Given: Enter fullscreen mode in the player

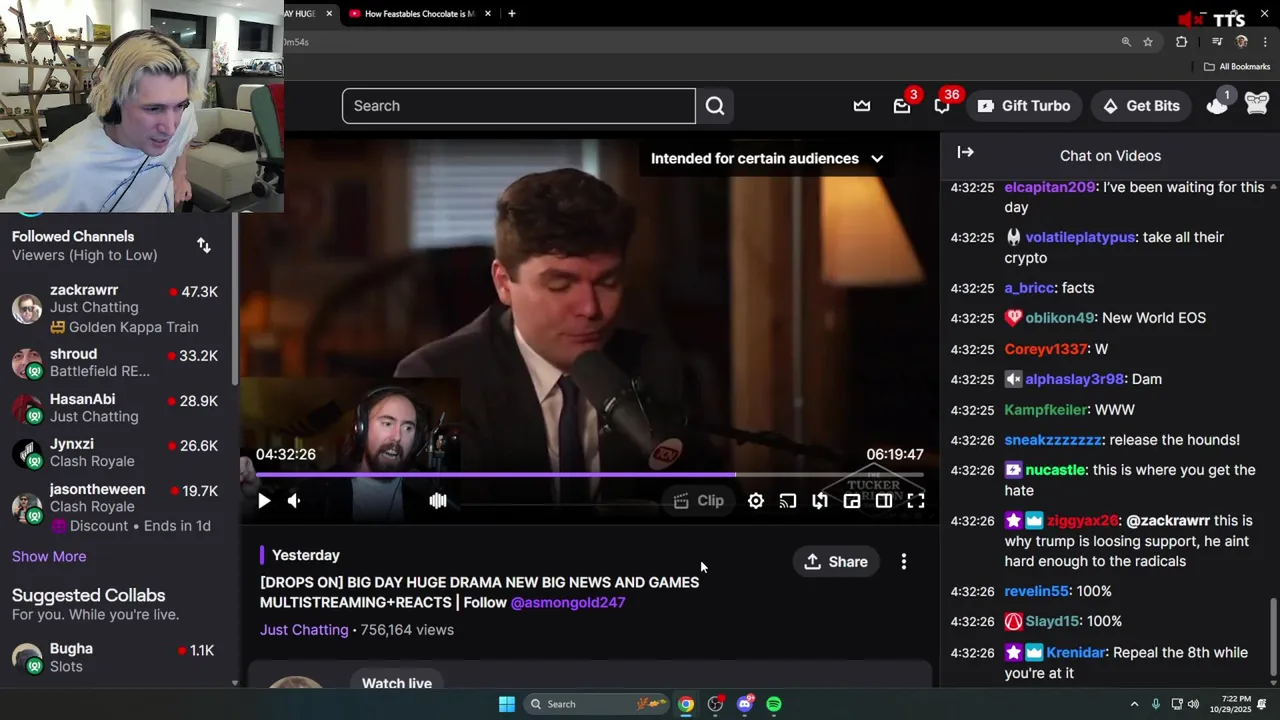Looking at the screenshot, I should (x=916, y=501).
